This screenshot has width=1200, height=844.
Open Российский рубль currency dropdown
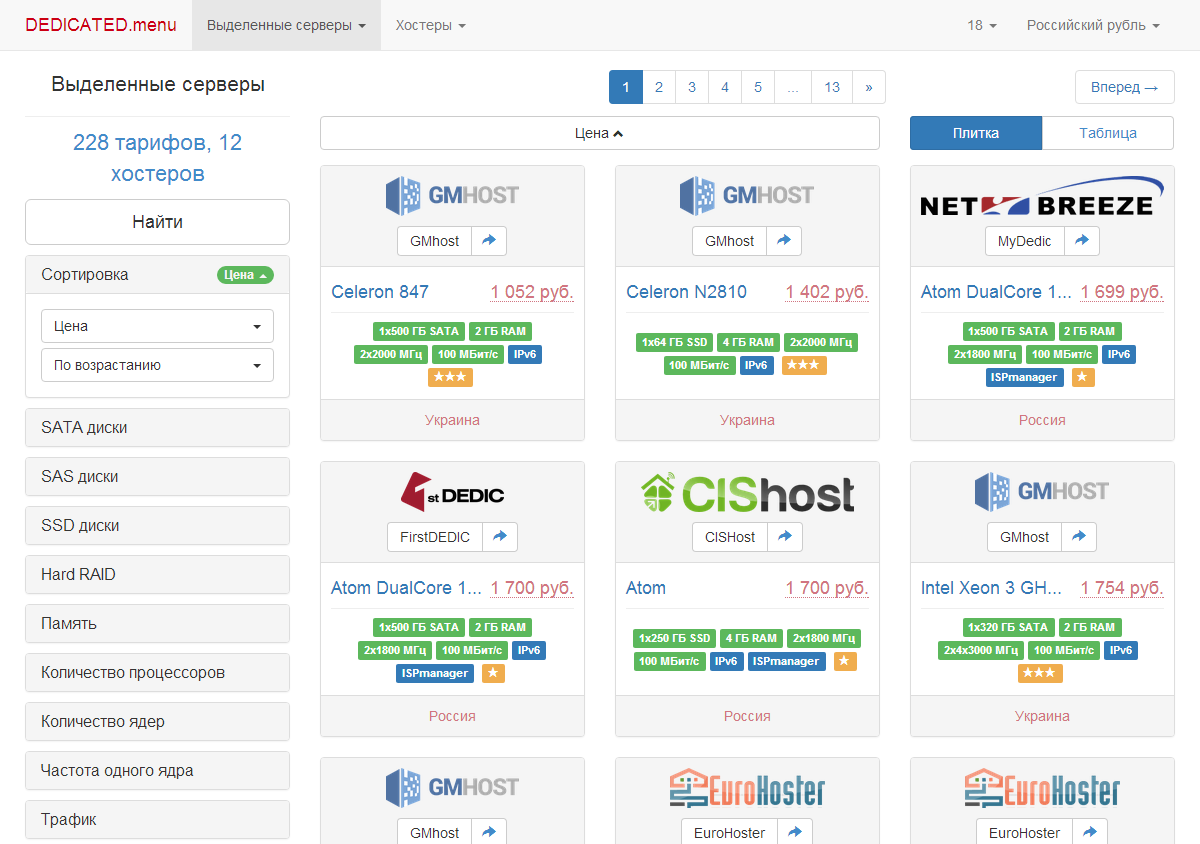pyautogui.click(x=1093, y=25)
